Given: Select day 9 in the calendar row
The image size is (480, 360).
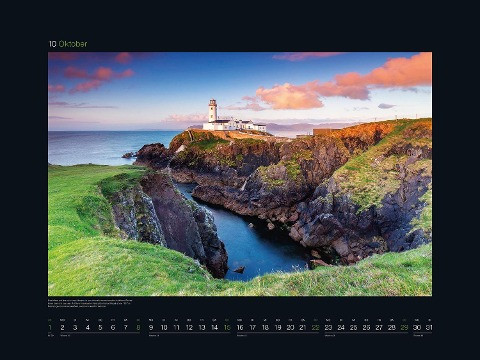Looking at the screenshot, I should 151,327.
